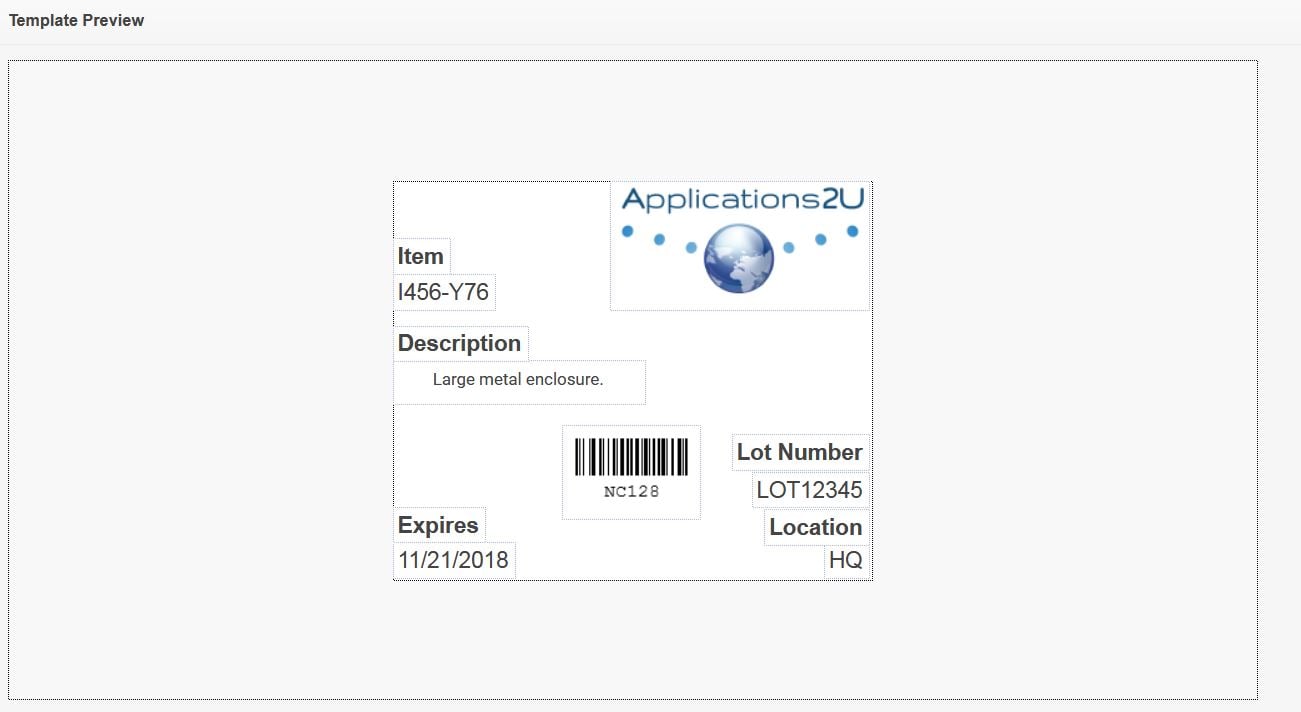This screenshot has width=1301, height=712.
Task: Select the Expires field label
Action: point(437,524)
